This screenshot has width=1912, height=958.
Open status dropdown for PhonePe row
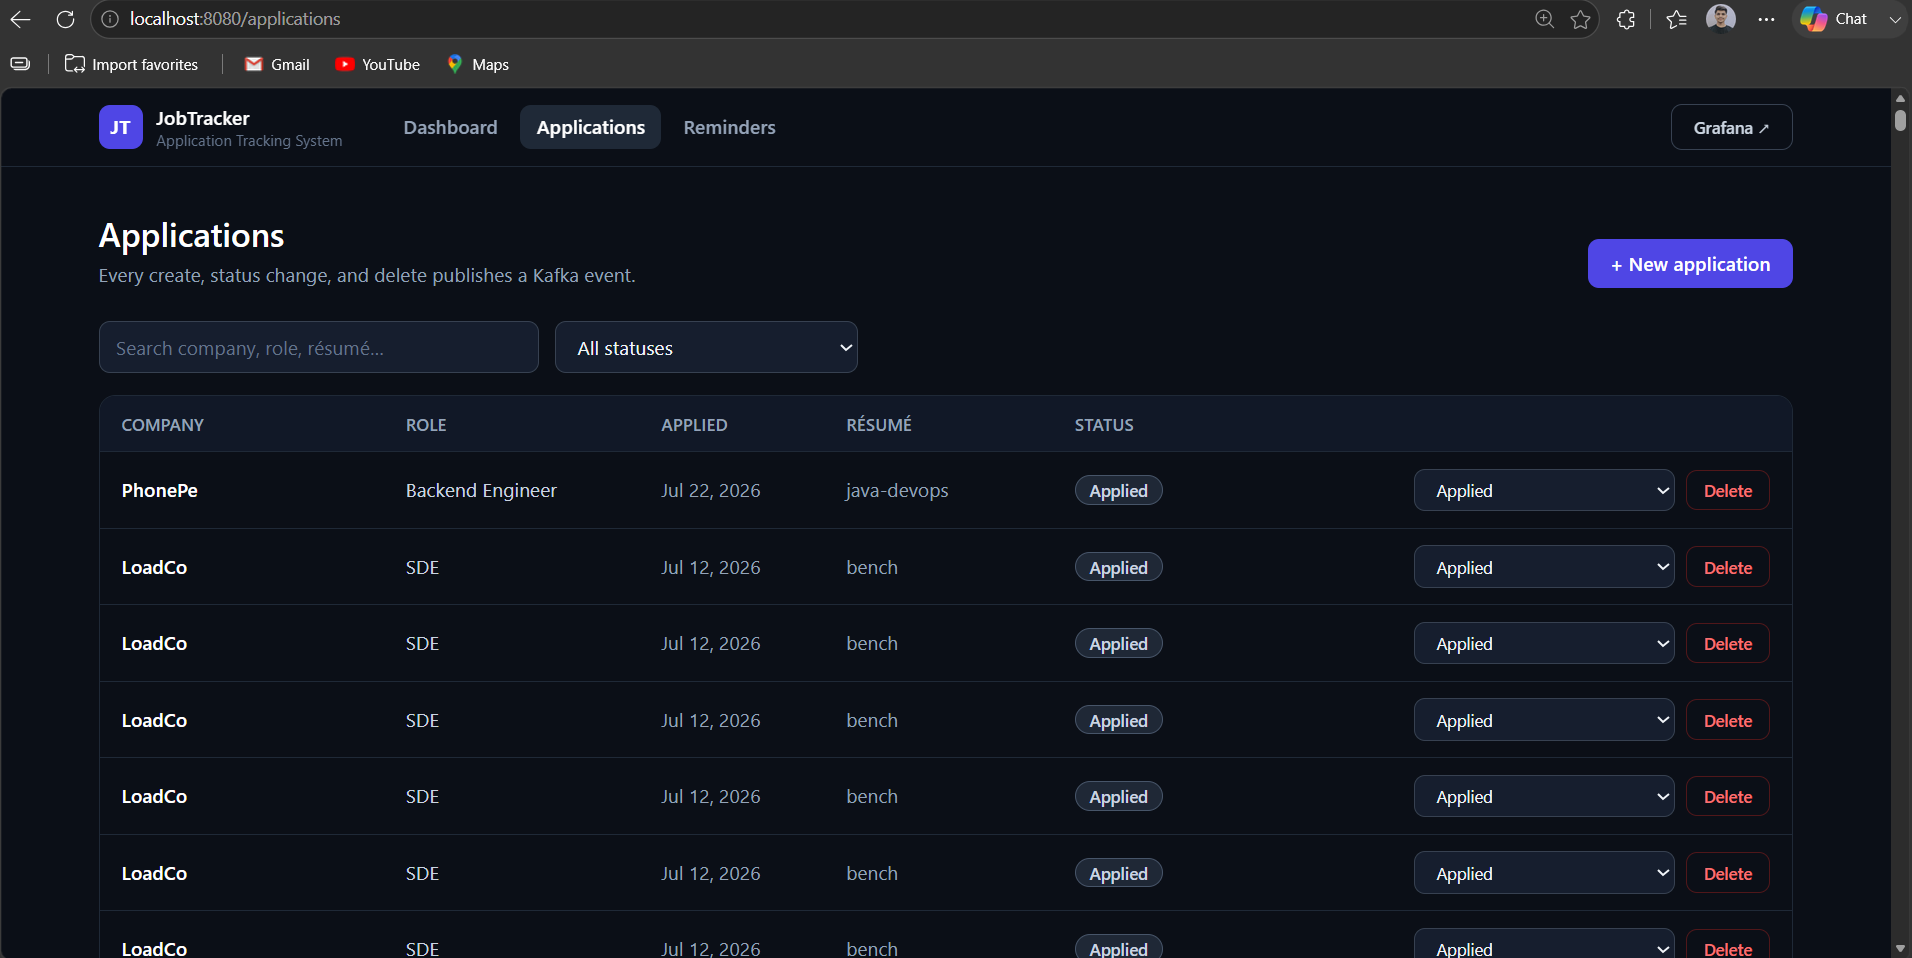(1544, 490)
